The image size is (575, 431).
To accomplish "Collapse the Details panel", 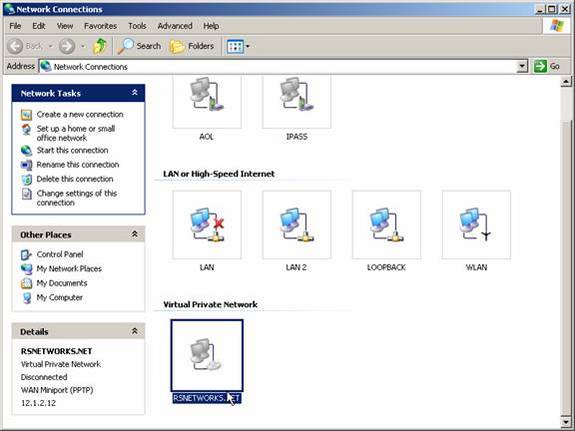I will [135, 331].
